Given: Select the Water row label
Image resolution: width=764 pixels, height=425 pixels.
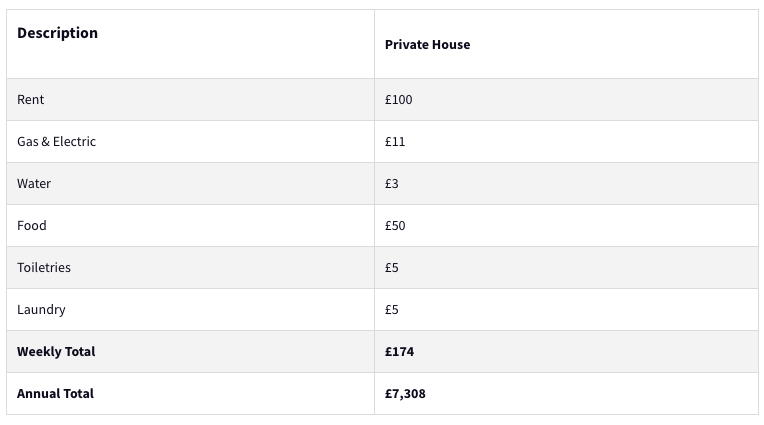Looking at the screenshot, I should point(34,184).
